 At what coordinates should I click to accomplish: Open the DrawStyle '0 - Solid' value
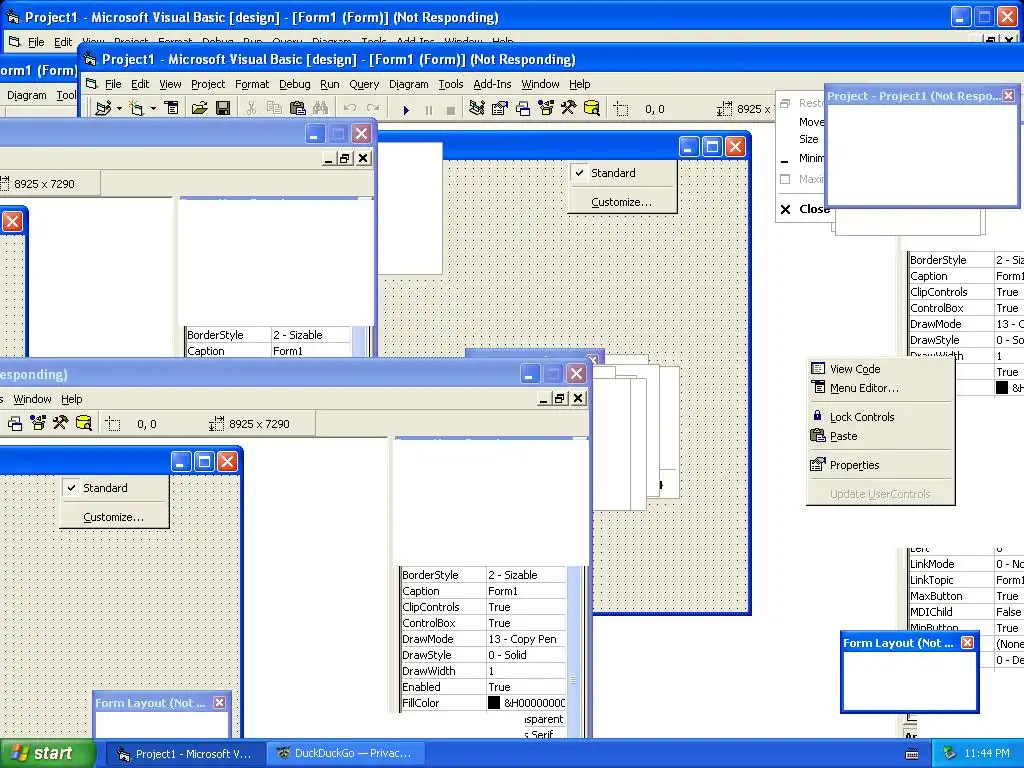pos(526,655)
